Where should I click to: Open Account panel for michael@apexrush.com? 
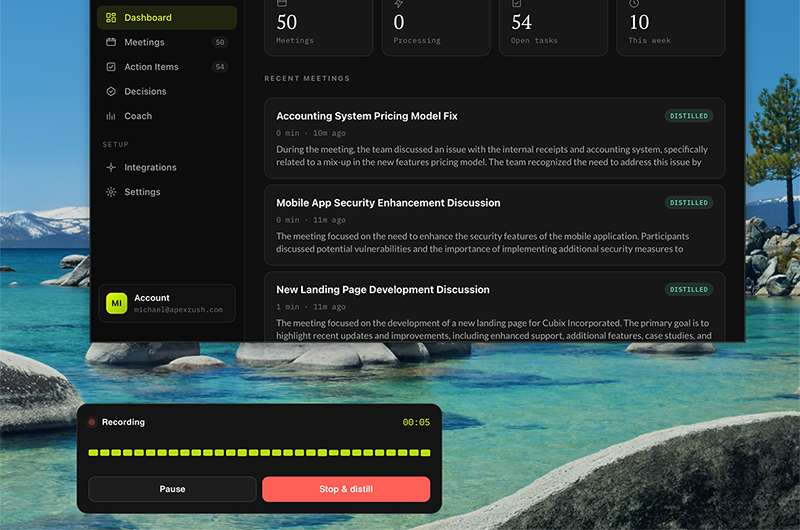pyautogui.click(x=167, y=304)
